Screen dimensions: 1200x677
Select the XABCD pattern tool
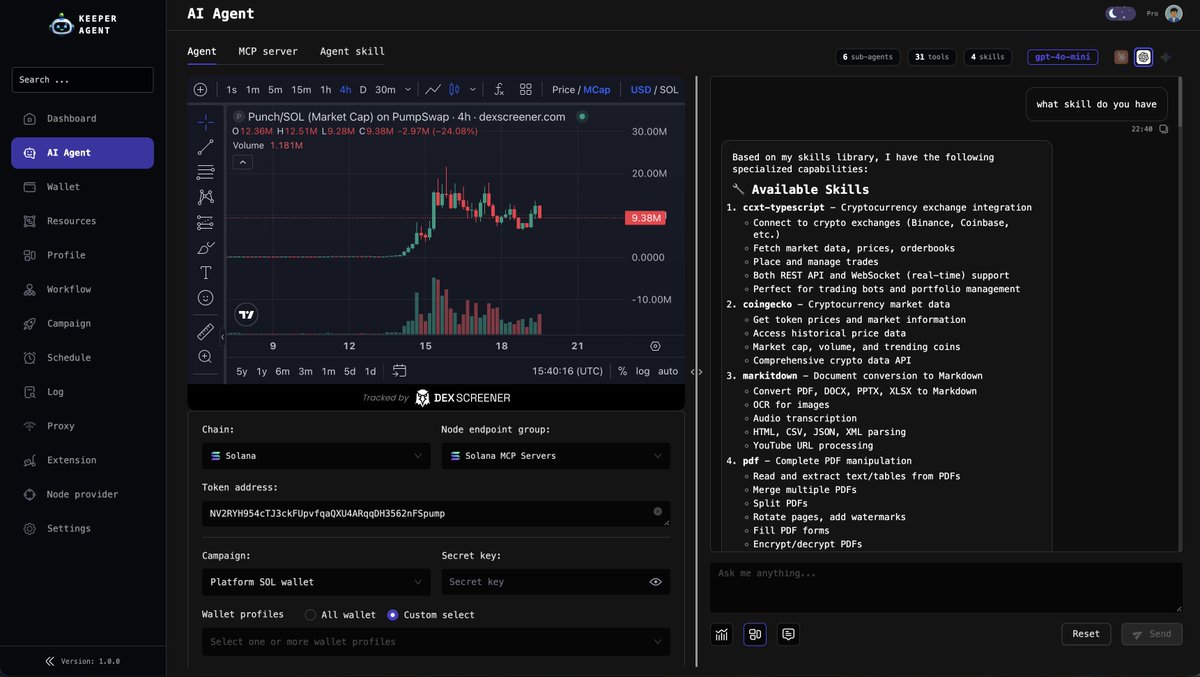[205, 197]
